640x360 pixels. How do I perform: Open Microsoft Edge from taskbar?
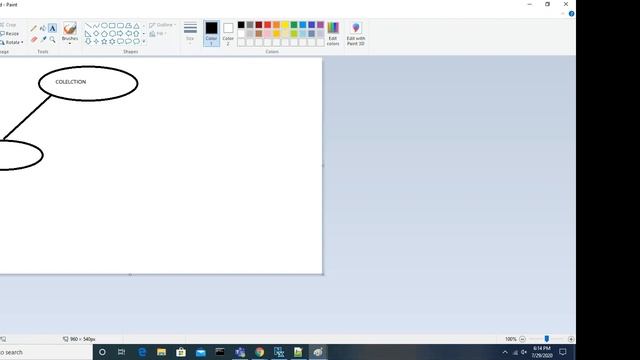click(142, 352)
